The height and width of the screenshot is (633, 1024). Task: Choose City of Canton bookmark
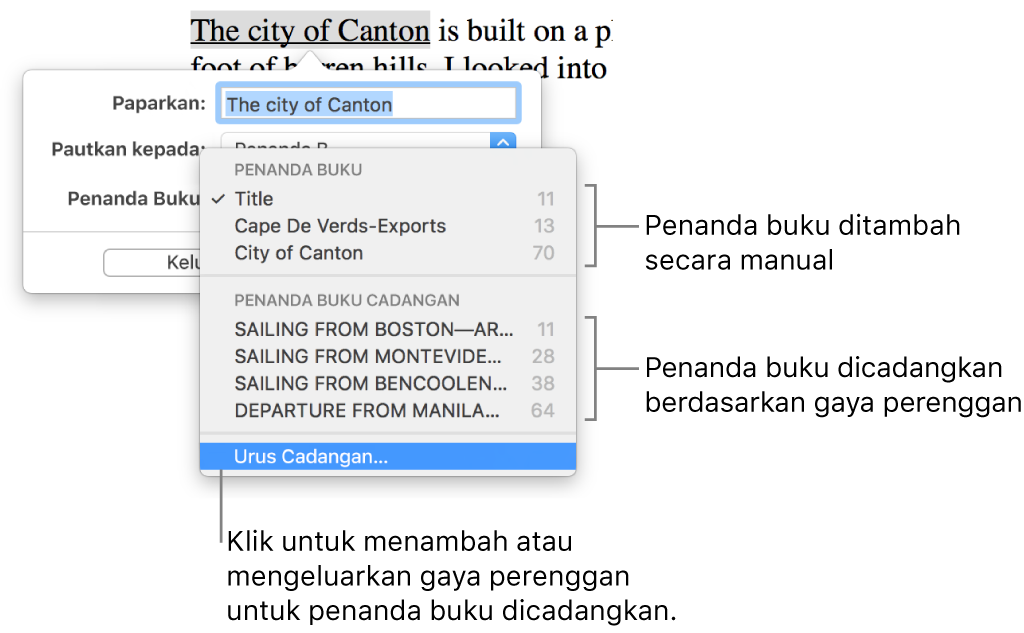pyautogui.click(x=388, y=253)
